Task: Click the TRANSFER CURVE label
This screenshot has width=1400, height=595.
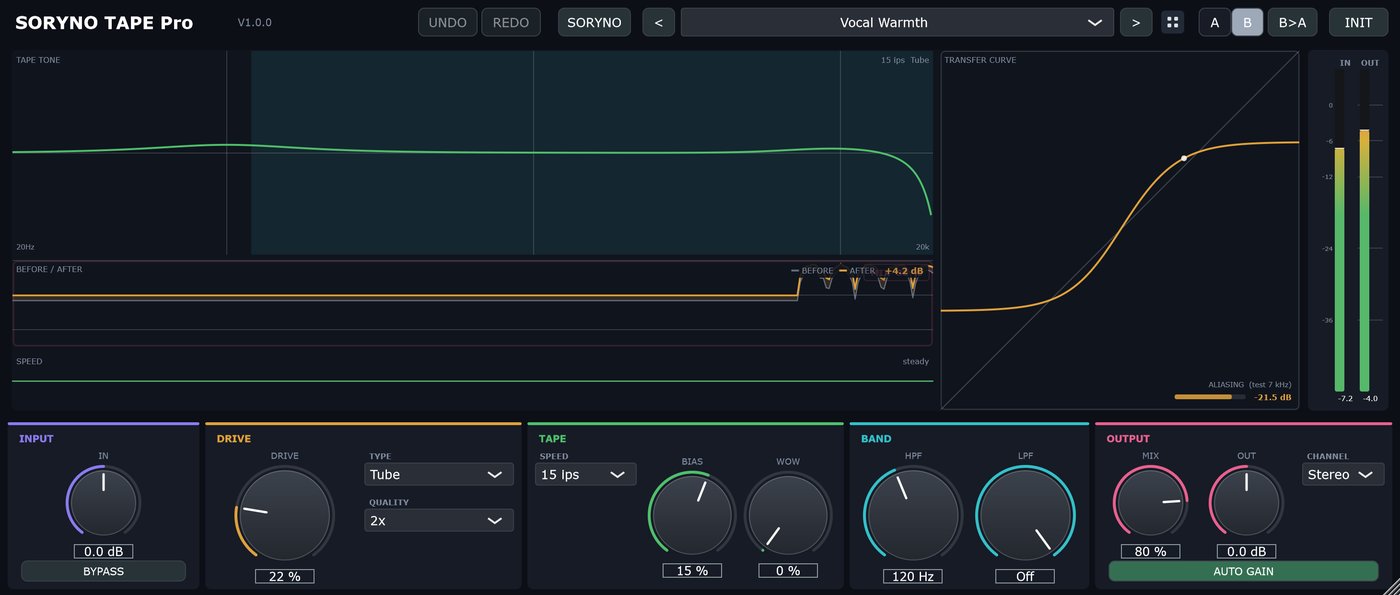Action: click(x=980, y=60)
